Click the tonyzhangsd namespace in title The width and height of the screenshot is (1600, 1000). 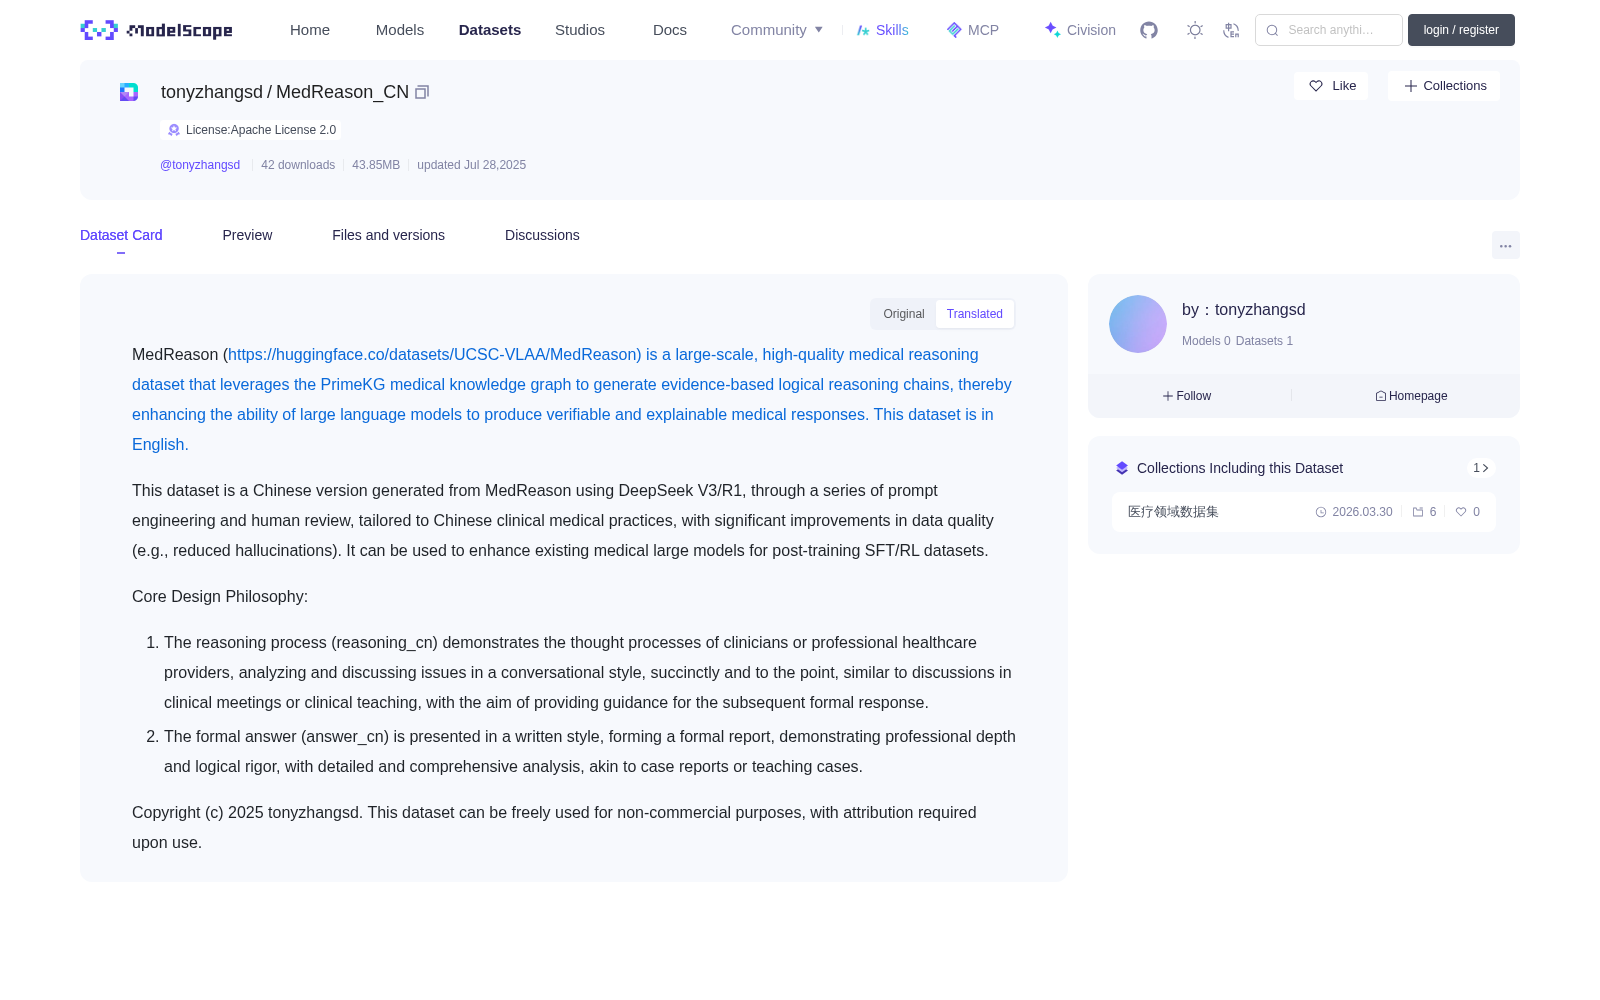point(212,92)
